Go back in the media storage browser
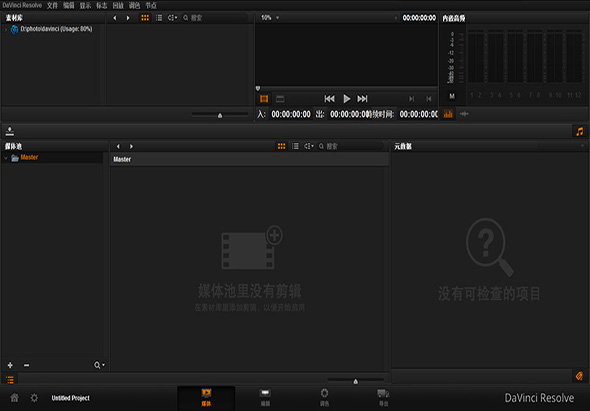 [115, 18]
